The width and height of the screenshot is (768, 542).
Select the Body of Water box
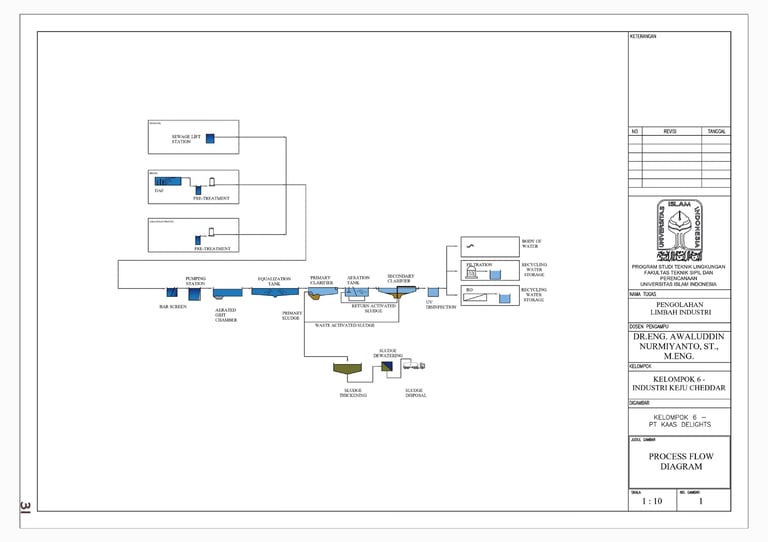pos(490,247)
